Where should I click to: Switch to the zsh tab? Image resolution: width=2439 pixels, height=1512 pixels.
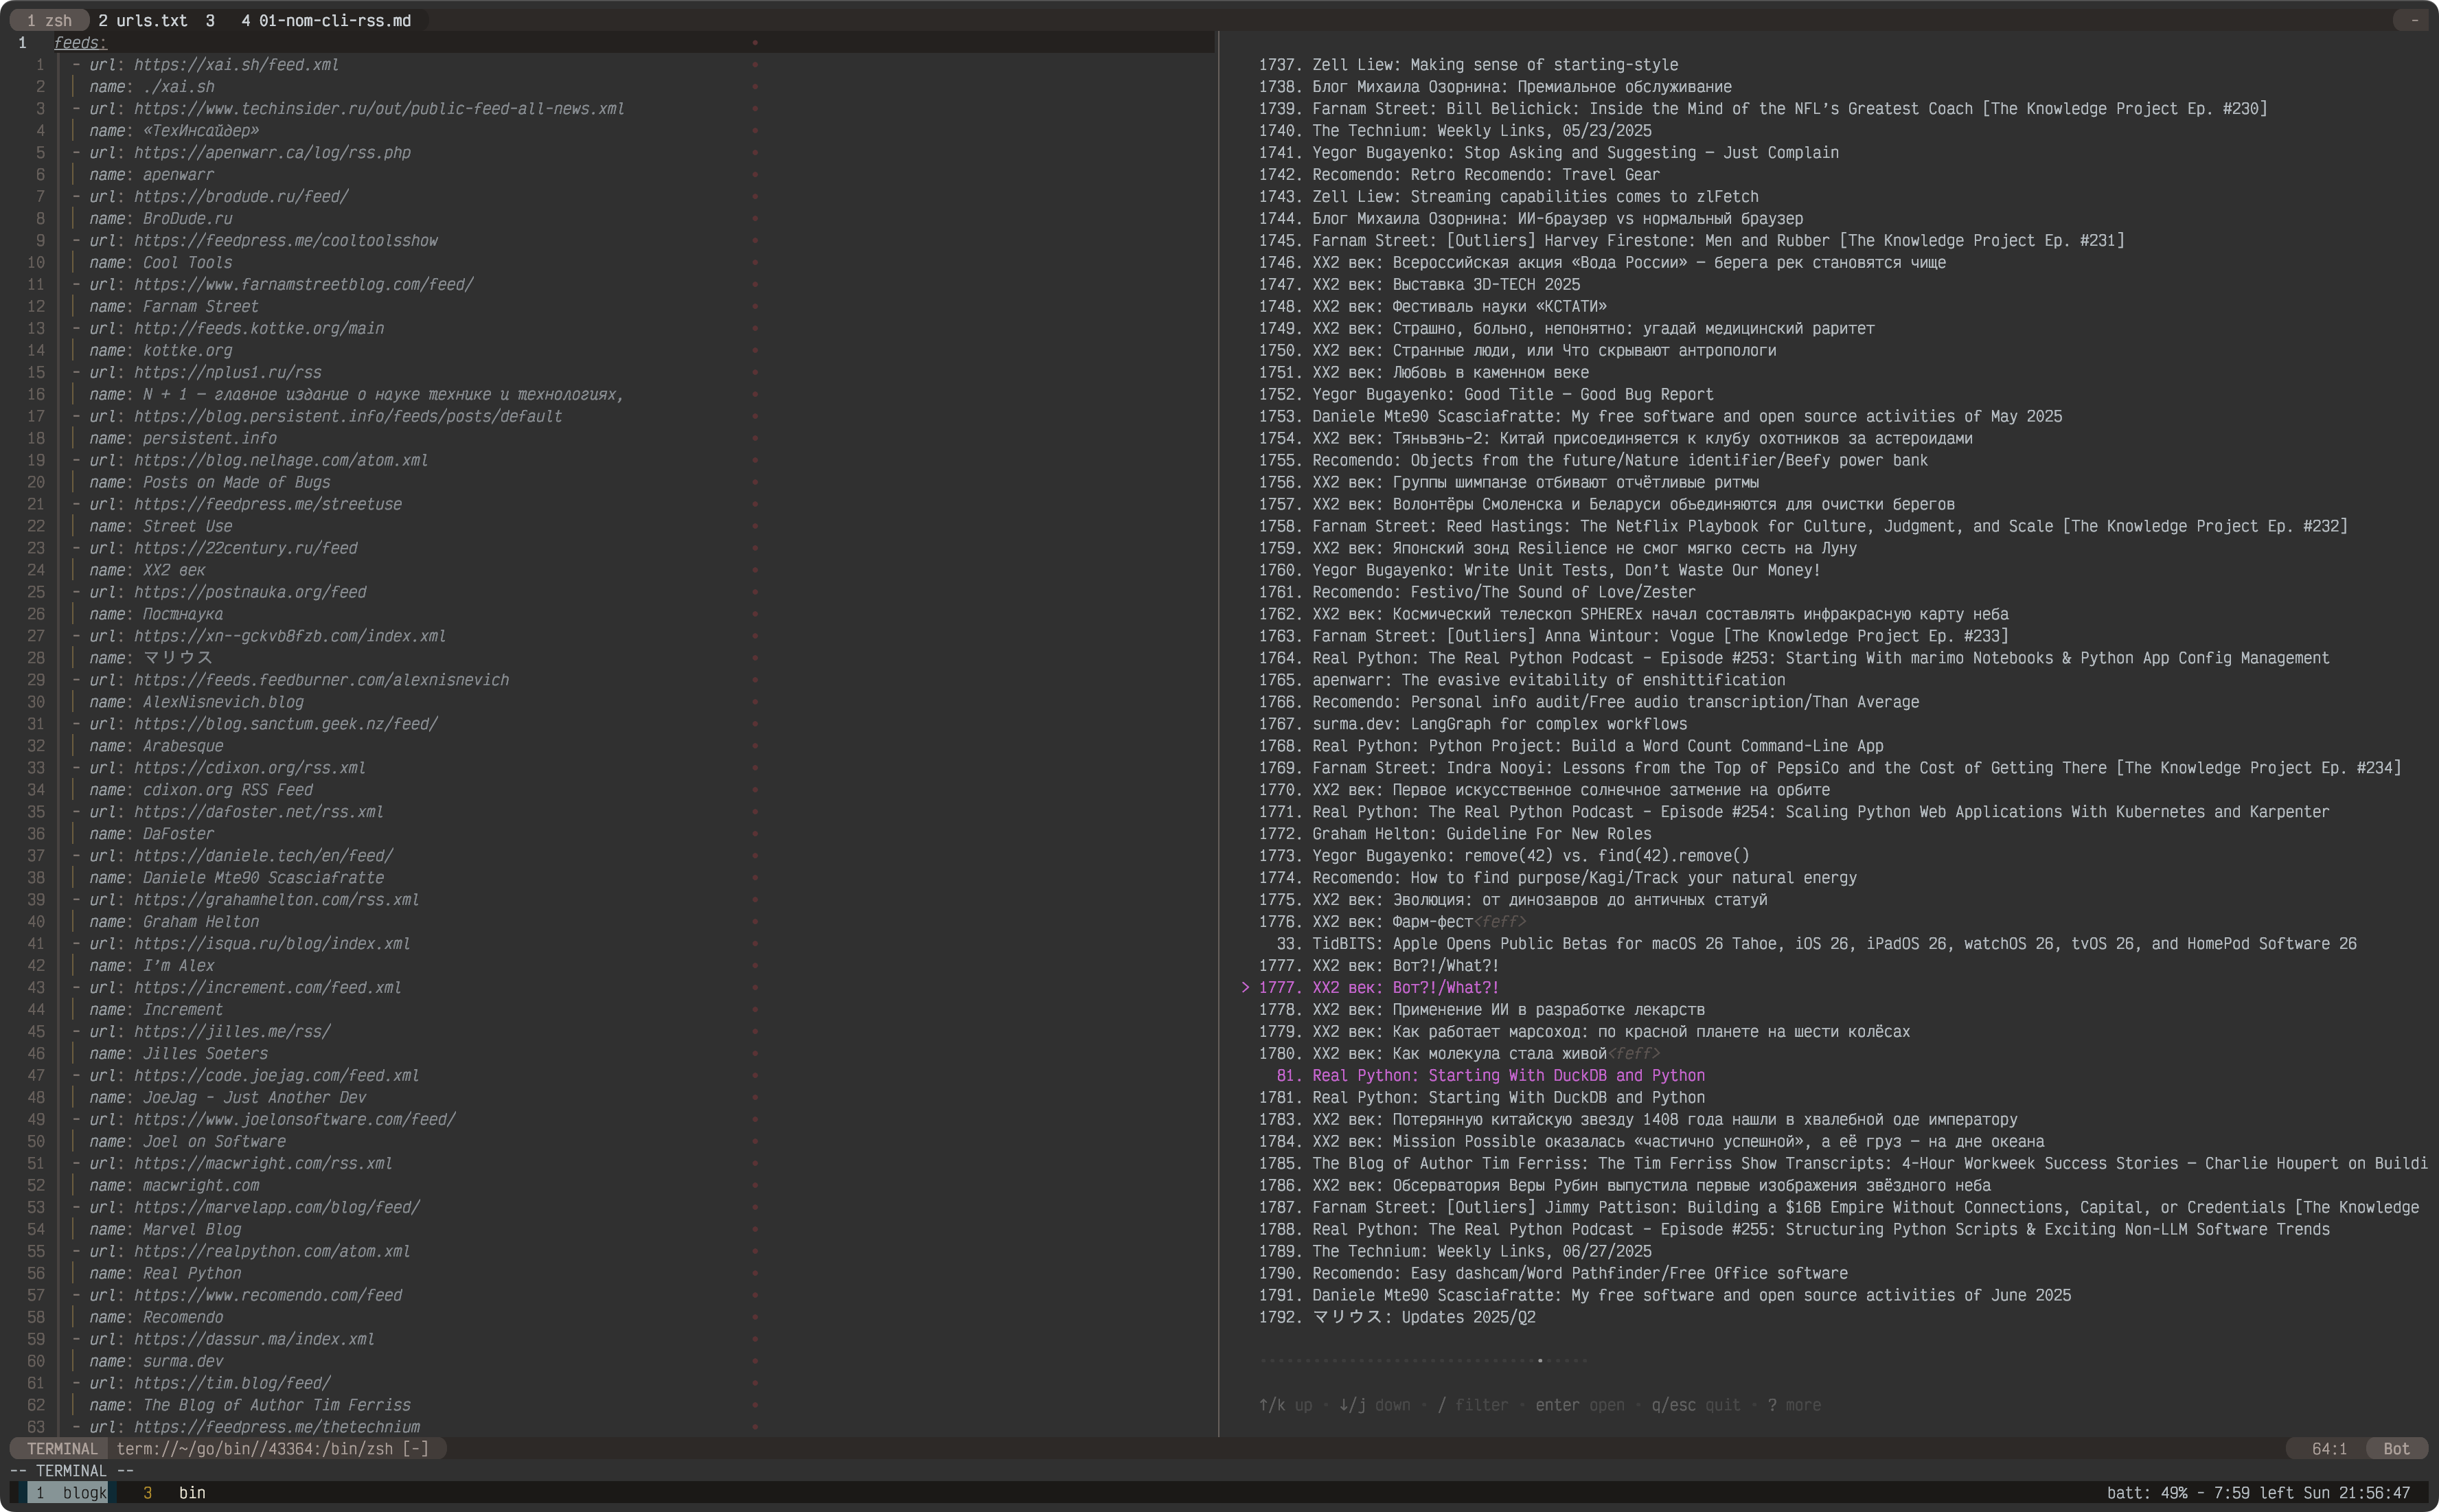pyautogui.click(x=49, y=20)
